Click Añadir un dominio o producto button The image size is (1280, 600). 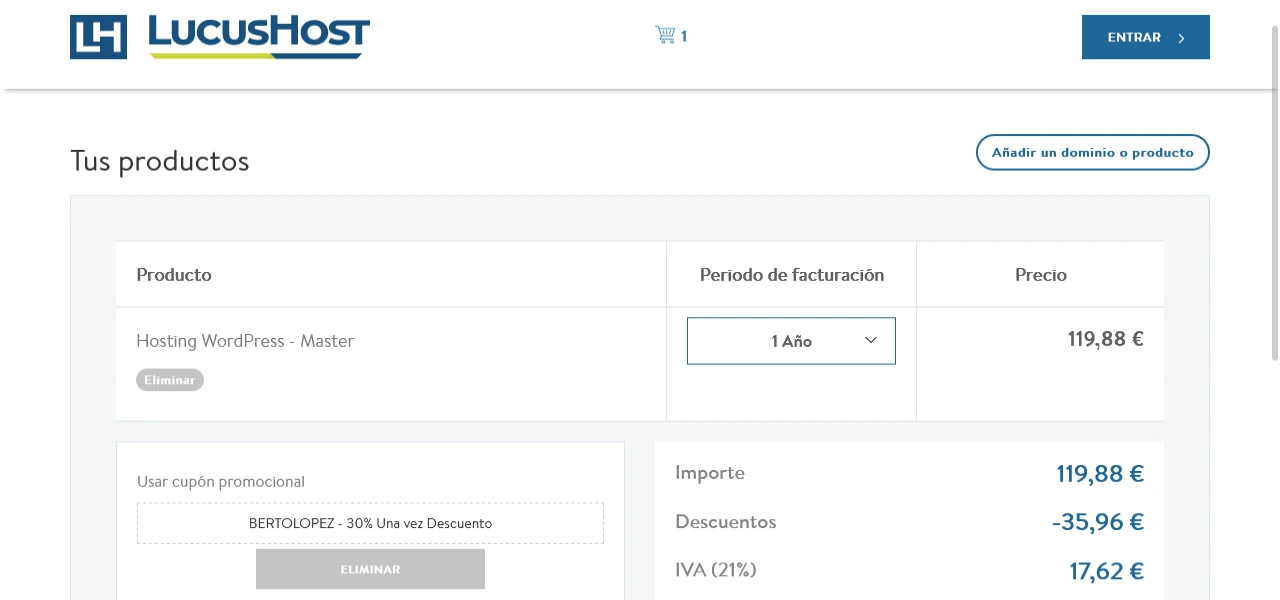[1093, 153]
